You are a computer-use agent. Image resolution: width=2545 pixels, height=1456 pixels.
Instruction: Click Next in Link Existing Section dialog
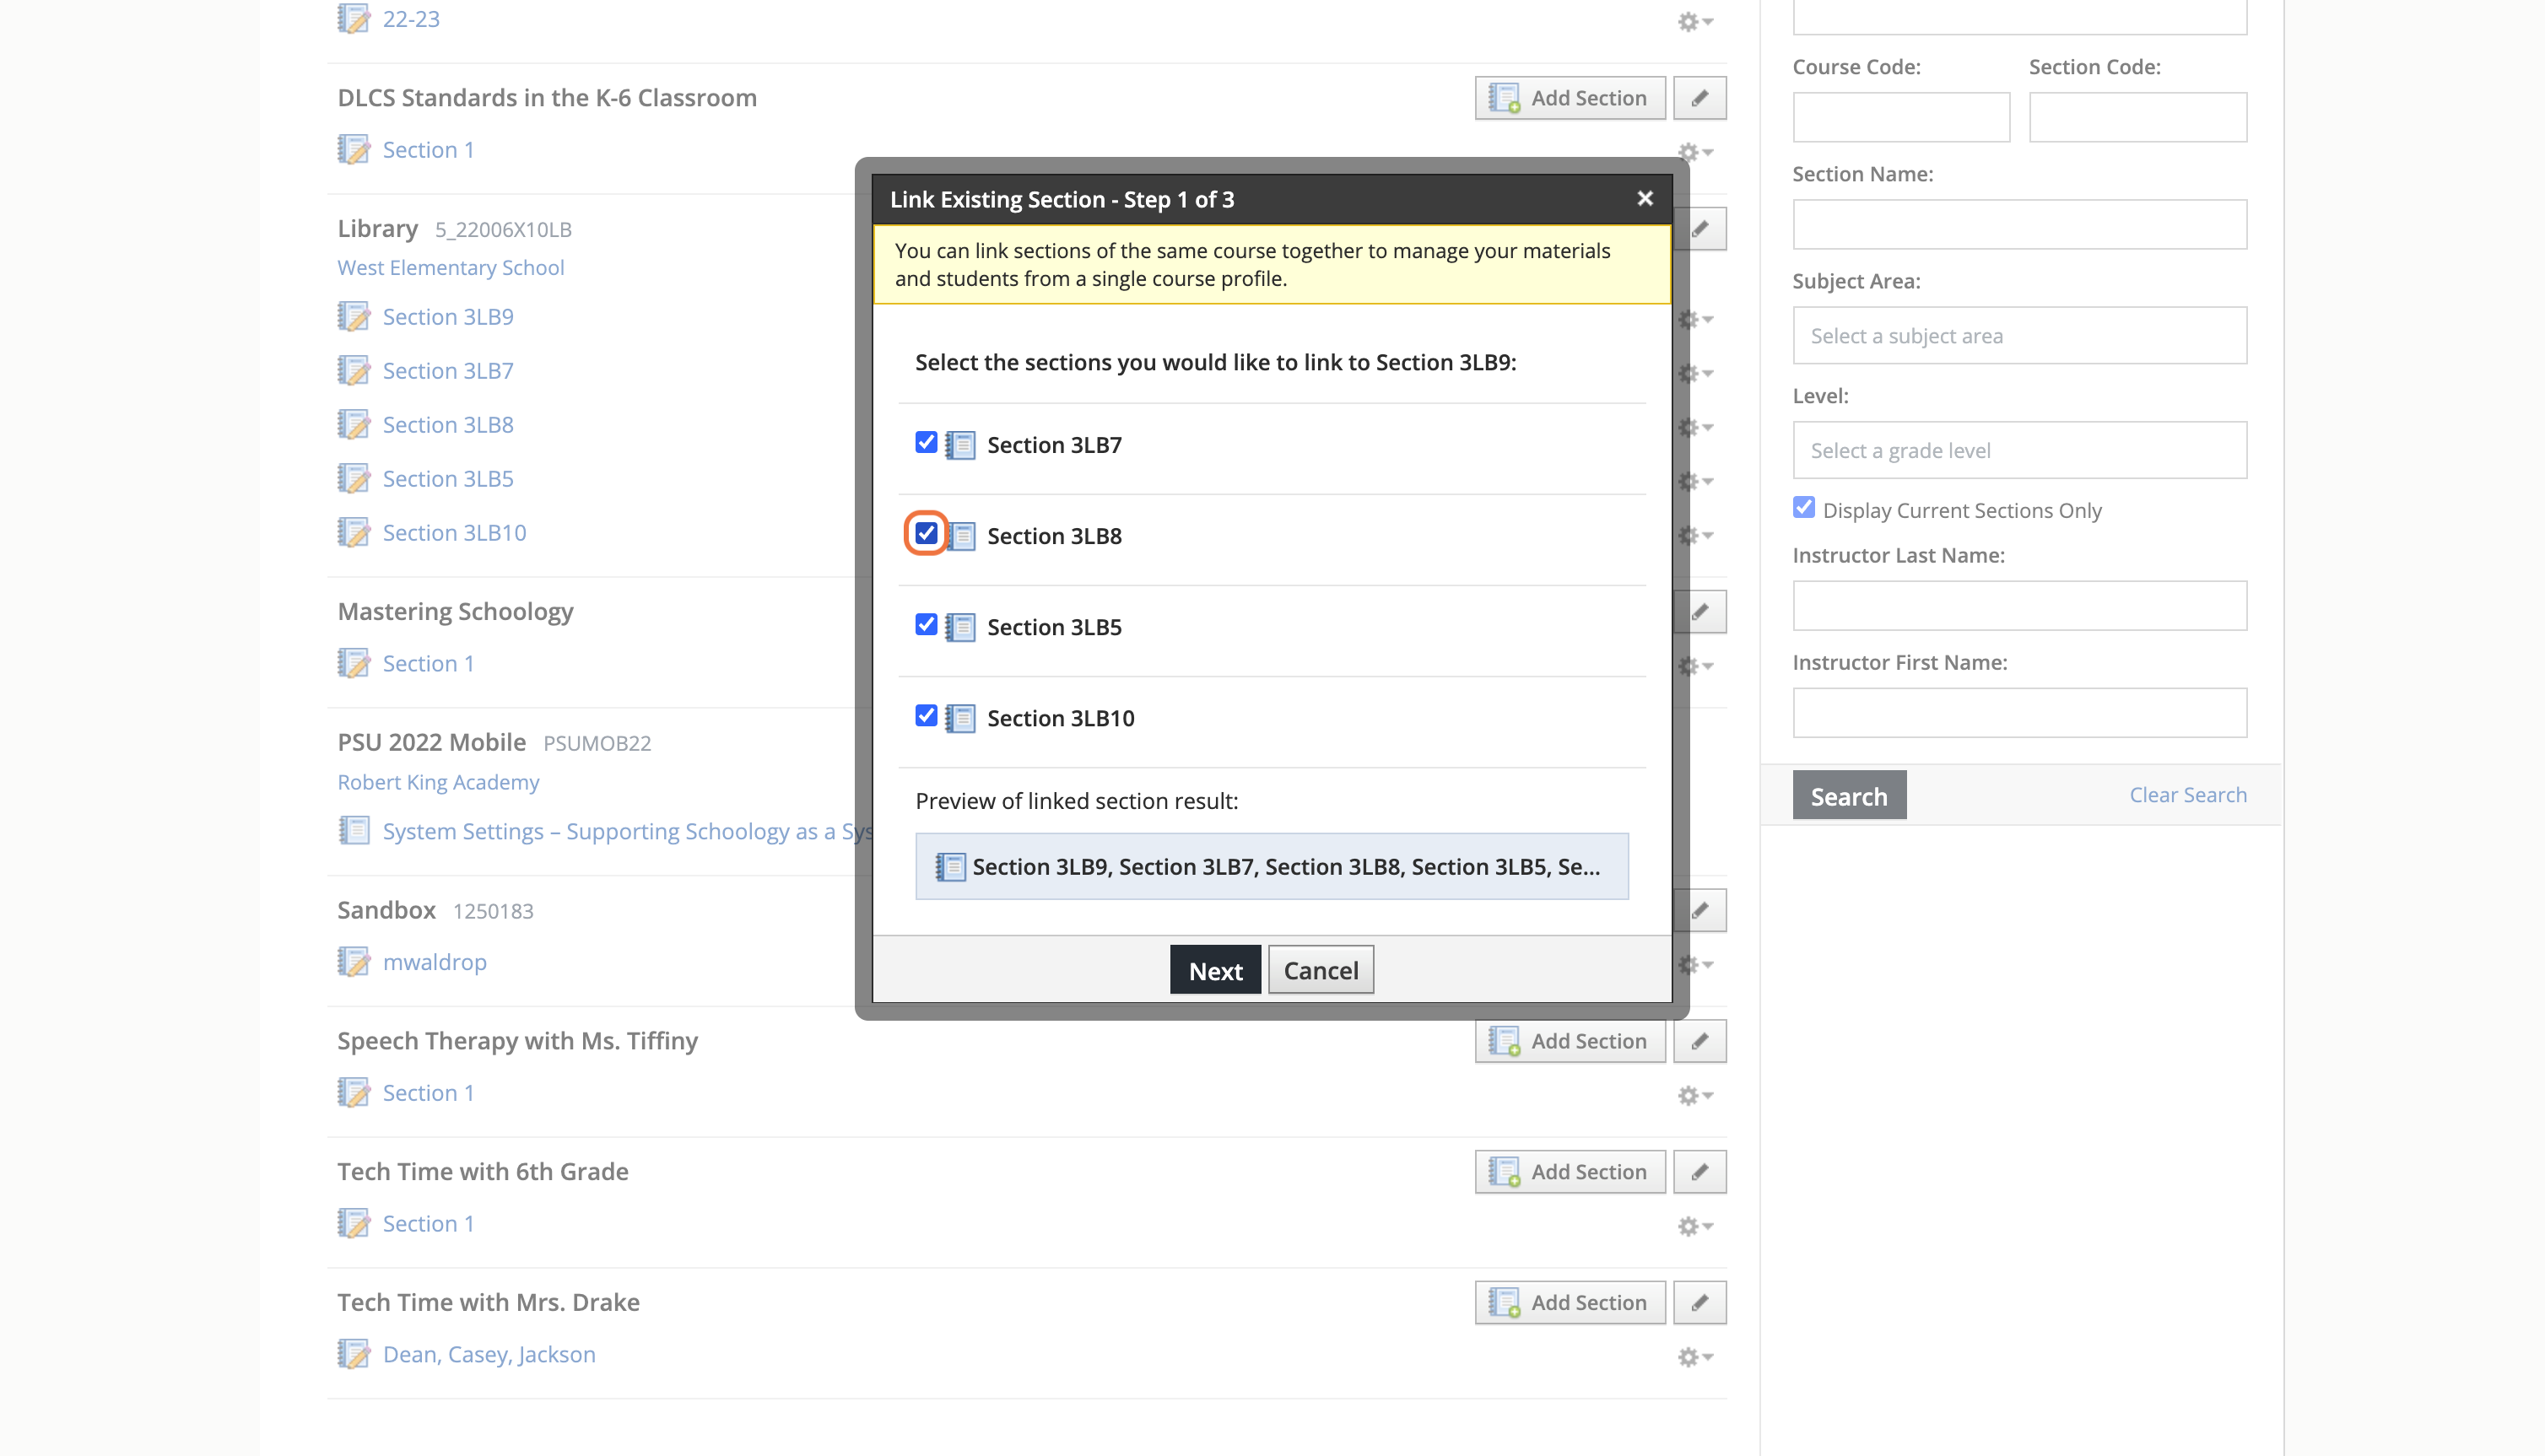point(1215,969)
